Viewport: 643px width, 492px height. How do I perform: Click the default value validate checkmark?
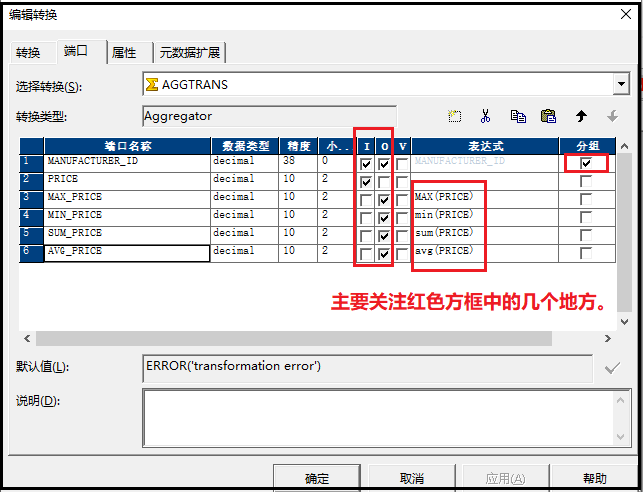point(612,368)
